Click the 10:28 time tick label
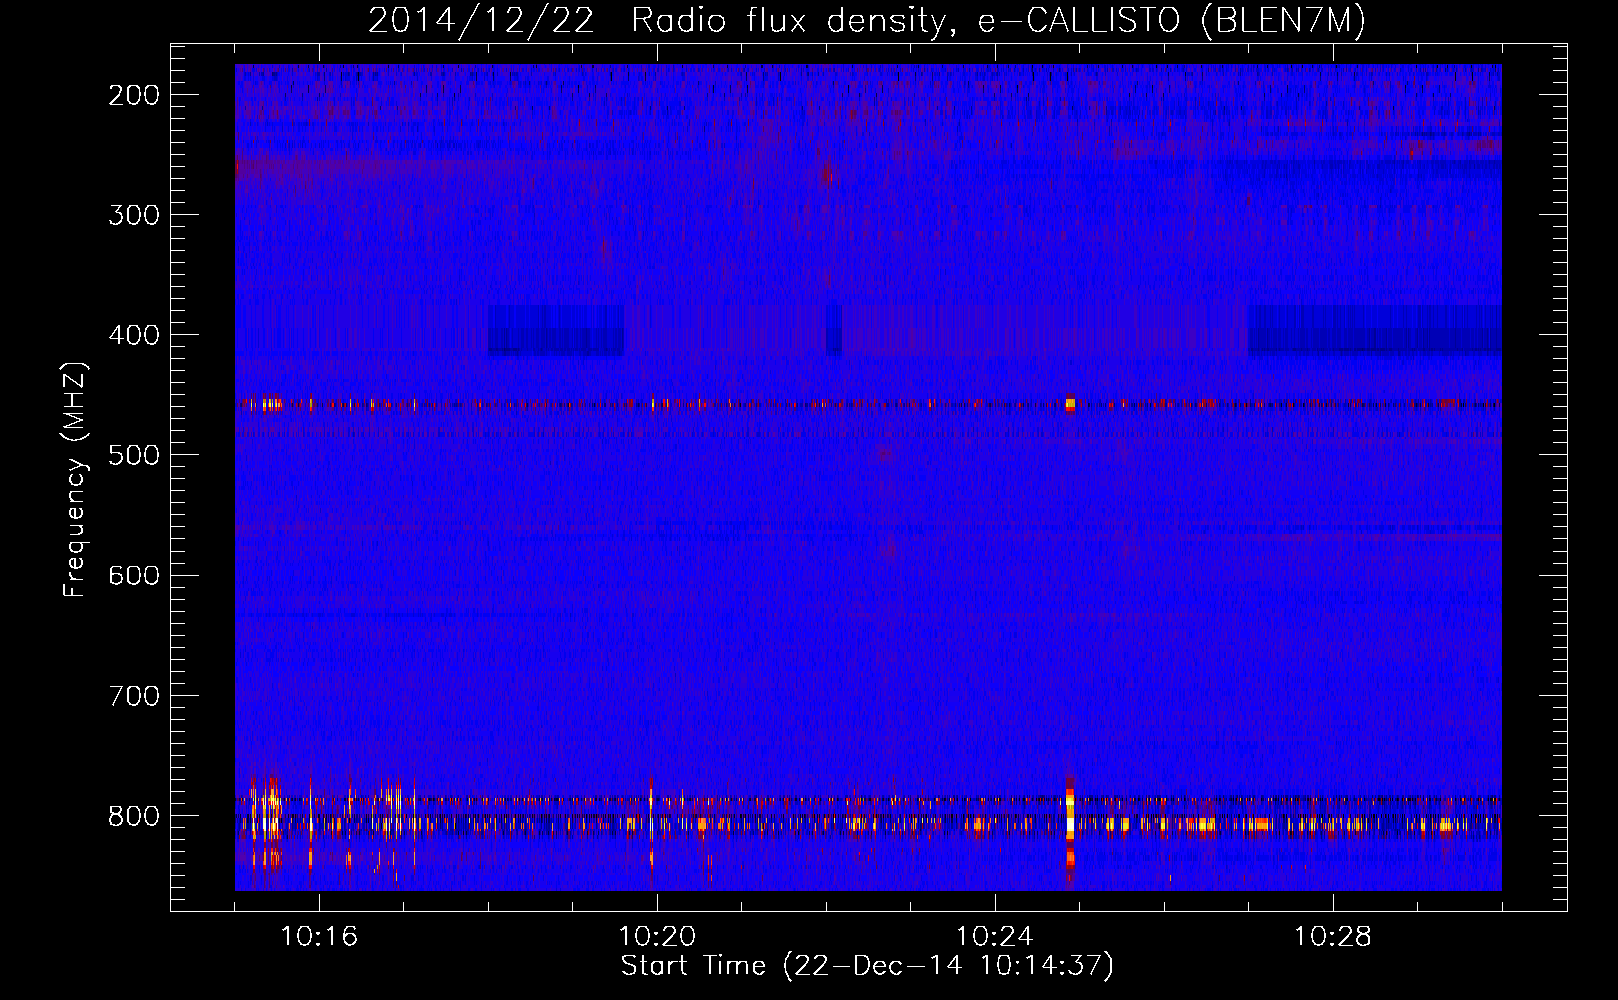Image resolution: width=1618 pixels, height=1000 pixels. (x=1333, y=937)
